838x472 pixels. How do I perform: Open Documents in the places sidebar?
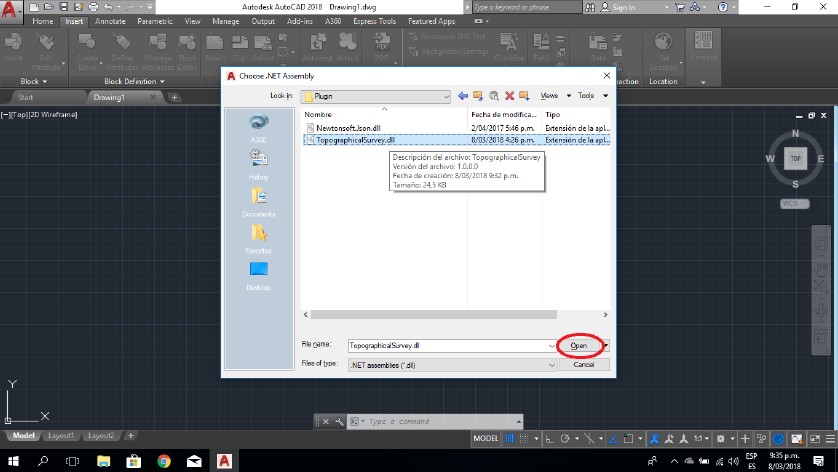[x=259, y=202]
